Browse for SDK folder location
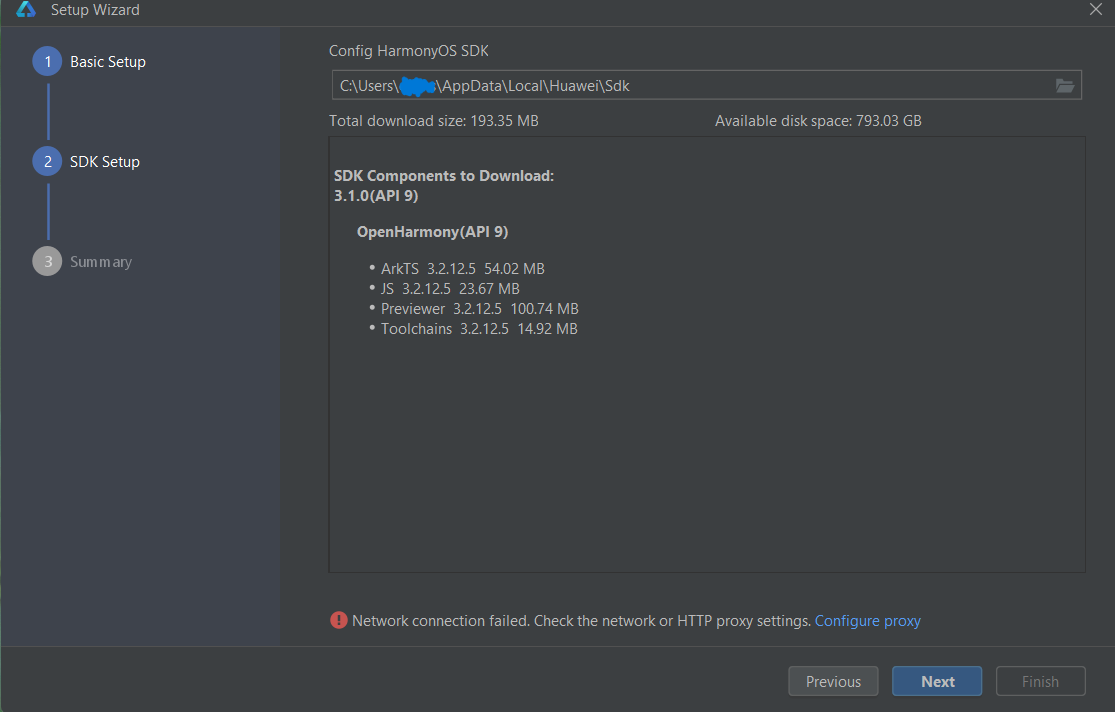The width and height of the screenshot is (1115, 712). [1065, 85]
